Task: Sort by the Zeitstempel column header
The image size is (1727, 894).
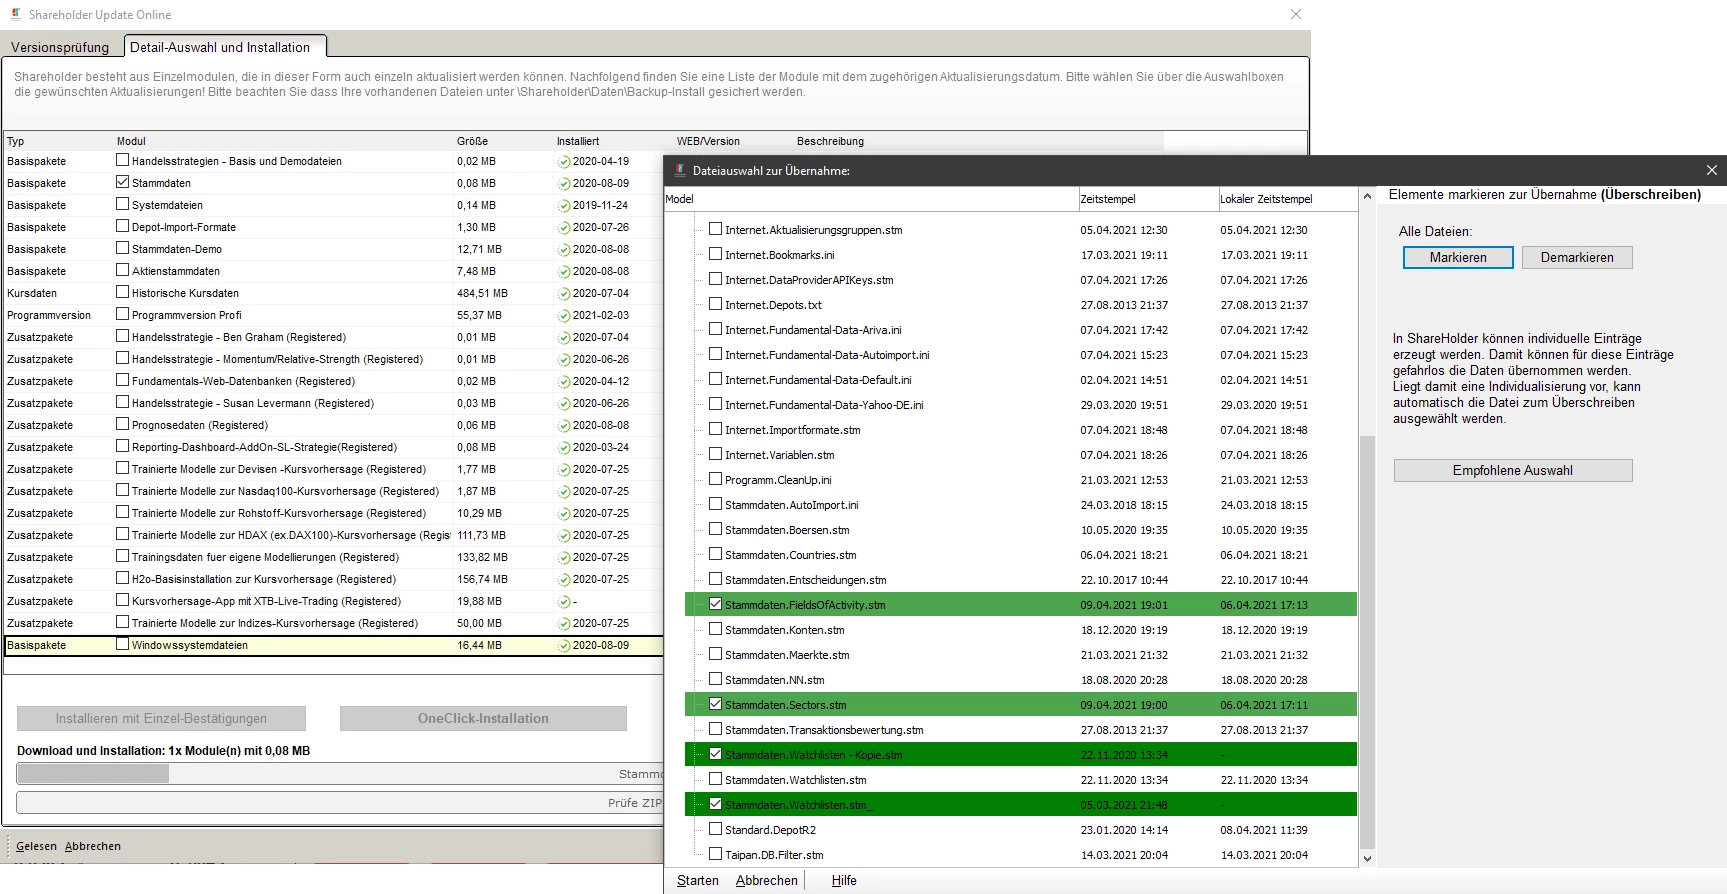Action: 1148,199
